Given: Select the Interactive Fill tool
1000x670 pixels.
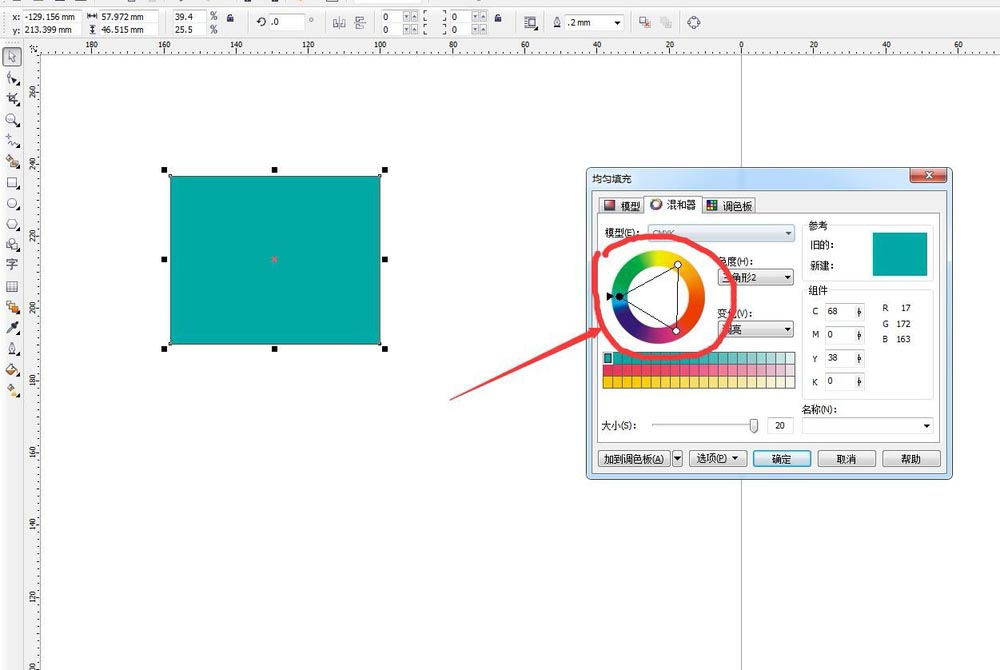Looking at the screenshot, I should click(12, 390).
